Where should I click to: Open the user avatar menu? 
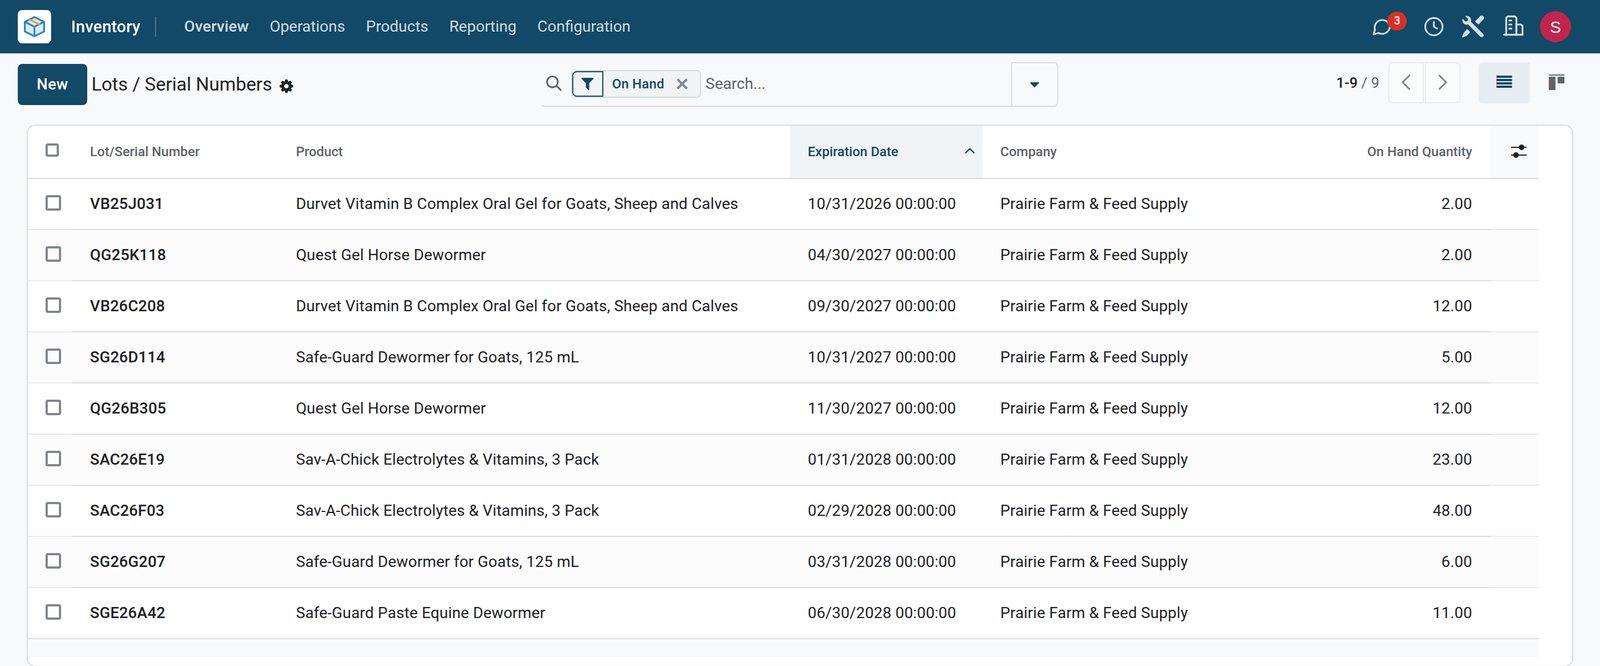(1555, 27)
